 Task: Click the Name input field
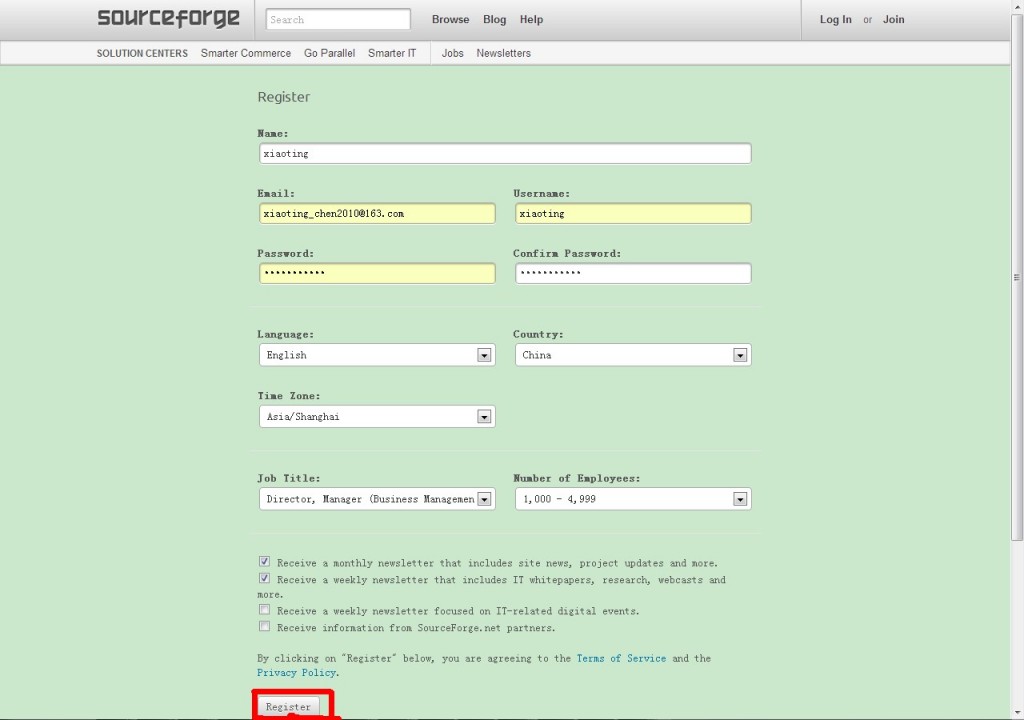click(505, 154)
